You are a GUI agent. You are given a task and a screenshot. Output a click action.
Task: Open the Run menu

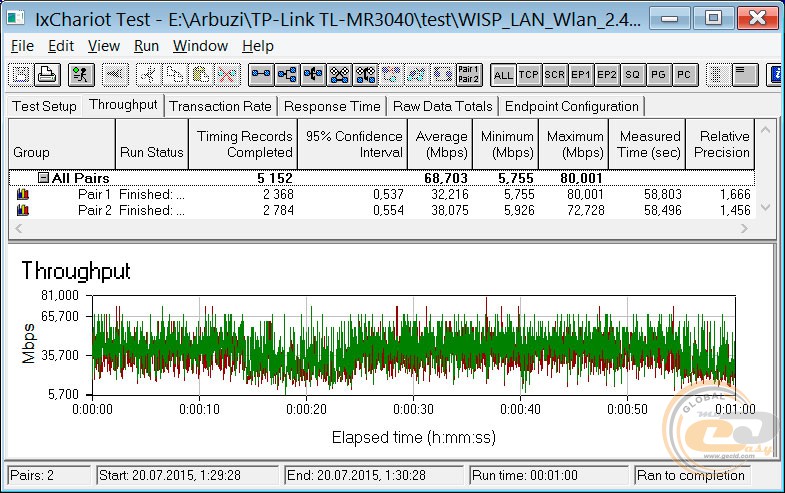point(146,46)
